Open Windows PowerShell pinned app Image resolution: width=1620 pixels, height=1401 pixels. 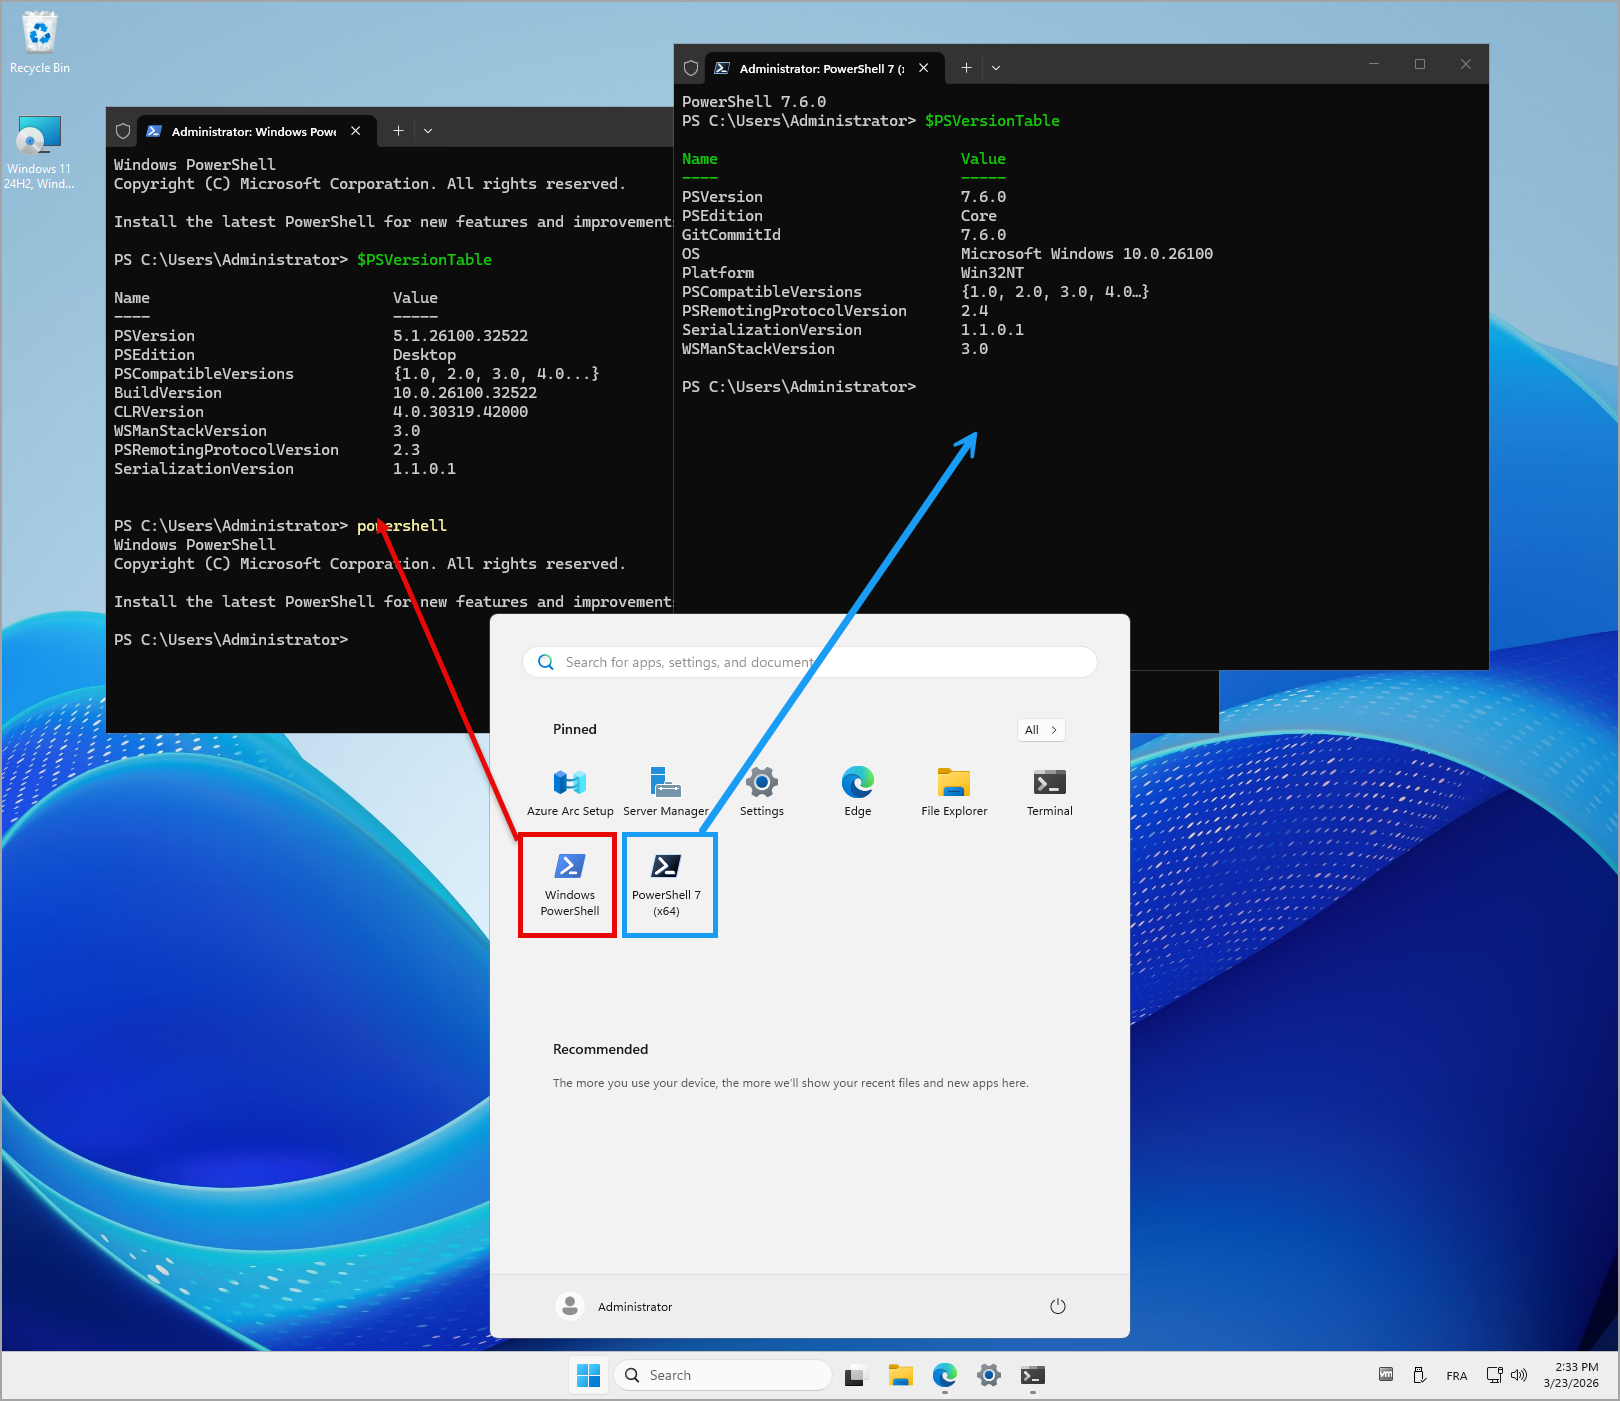(x=570, y=884)
